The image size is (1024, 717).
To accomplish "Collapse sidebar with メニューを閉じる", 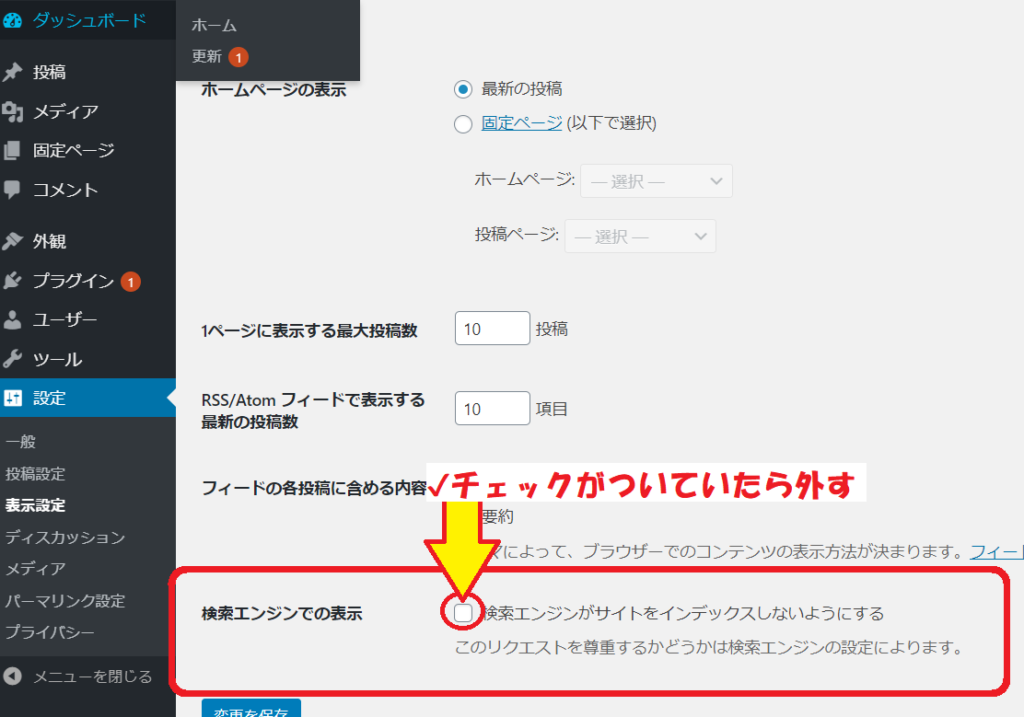I will click(x=80, y=677).
